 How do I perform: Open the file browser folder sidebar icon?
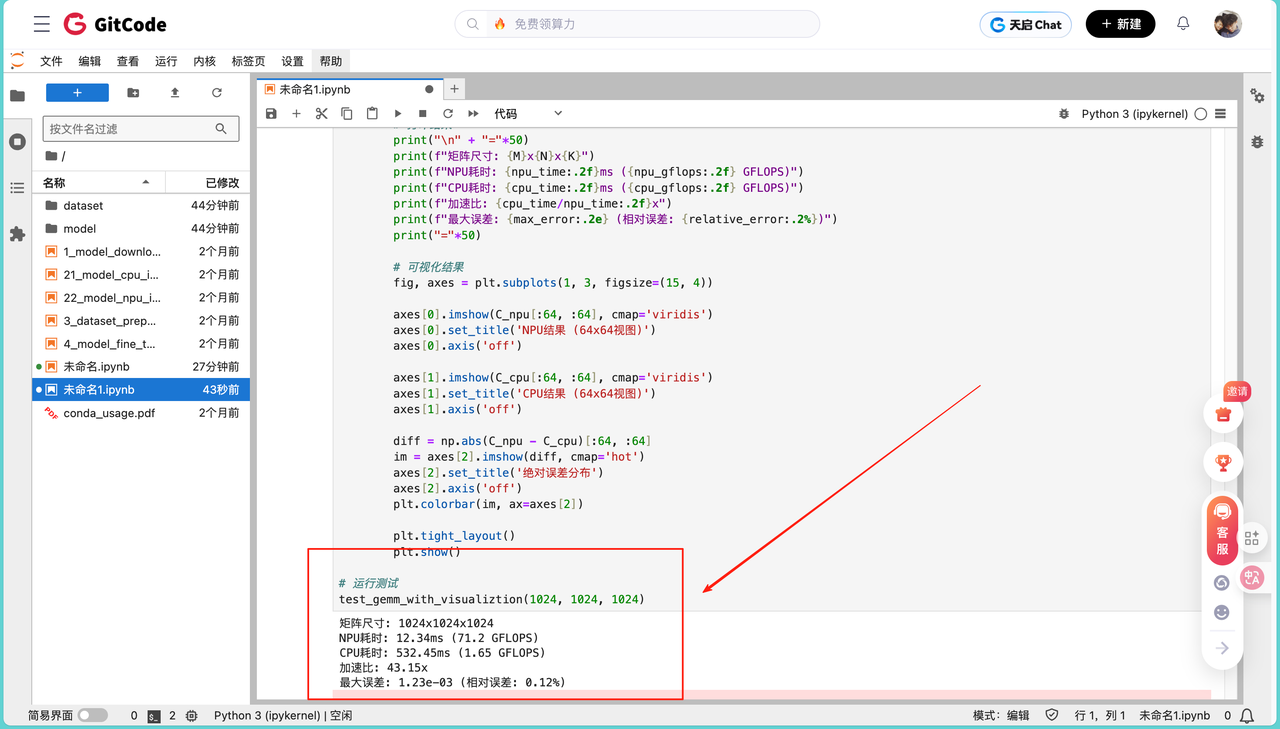pos(17,96)
